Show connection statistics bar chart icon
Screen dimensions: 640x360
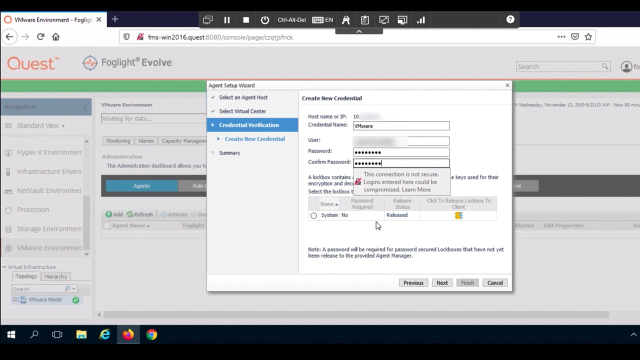[421, 20]
